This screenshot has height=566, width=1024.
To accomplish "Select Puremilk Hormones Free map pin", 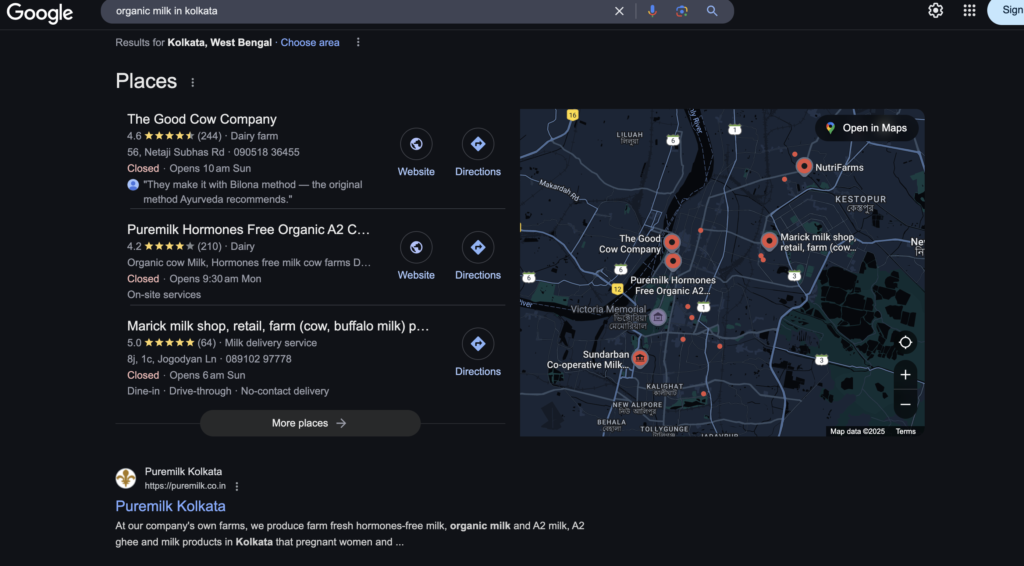I will [673, 261].
